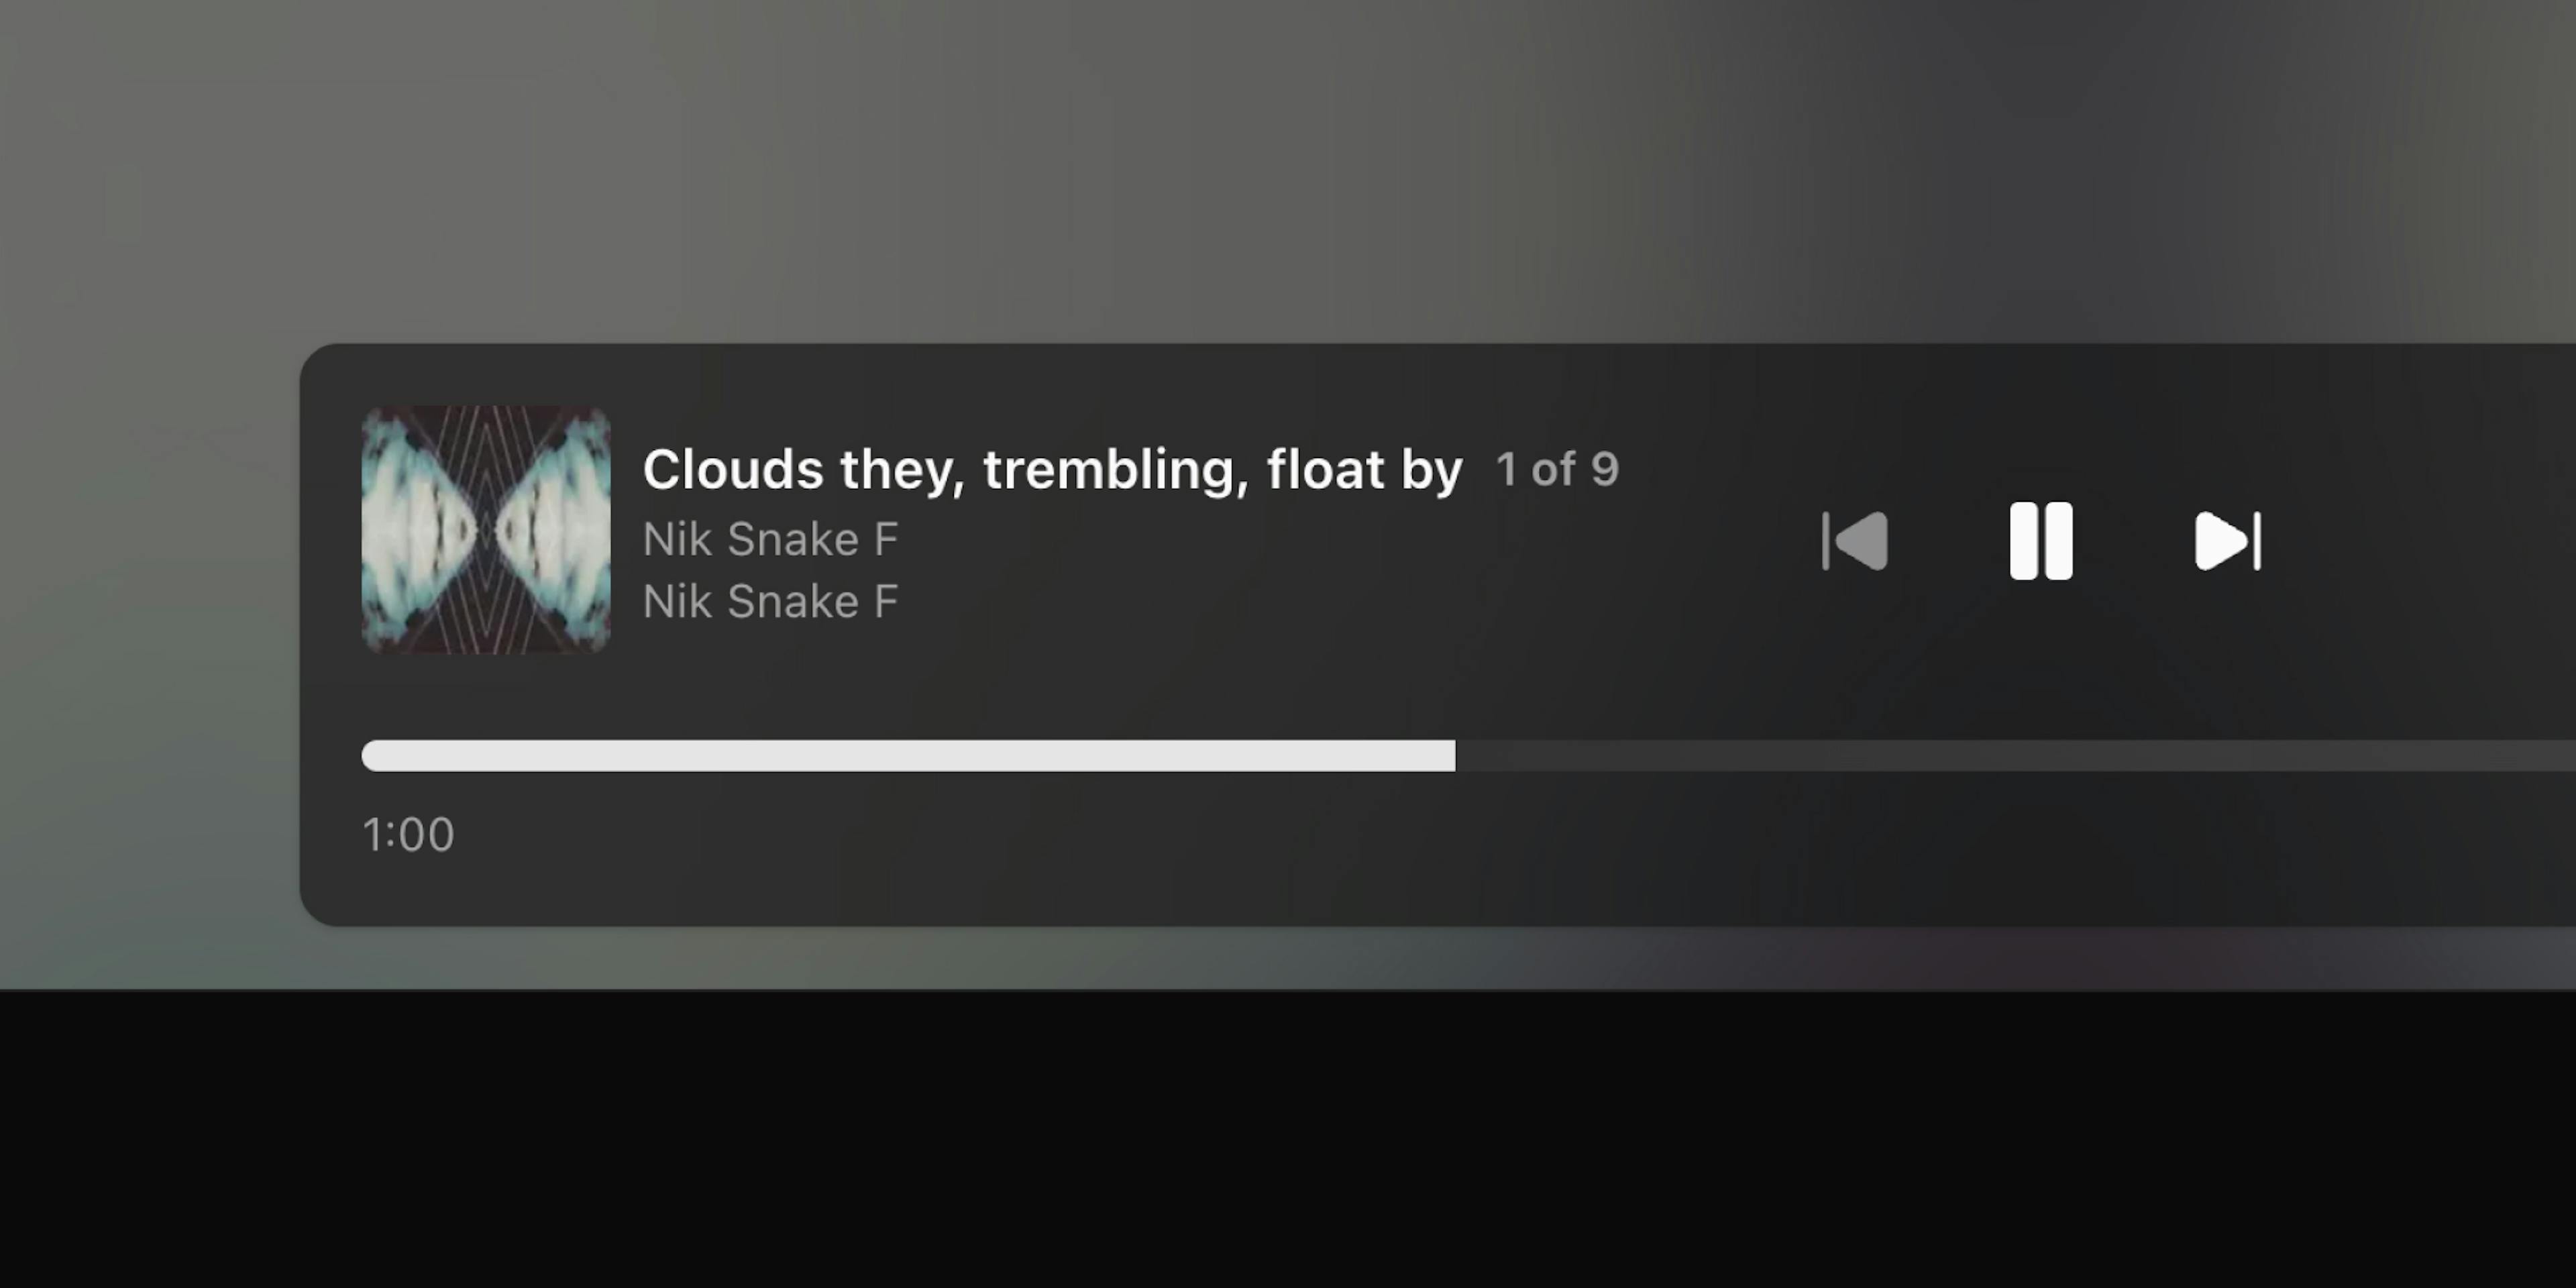Screen dimensions: 2576x1288
Task: Jump to the very start of the progress bar
Action: tap(366, 756)
